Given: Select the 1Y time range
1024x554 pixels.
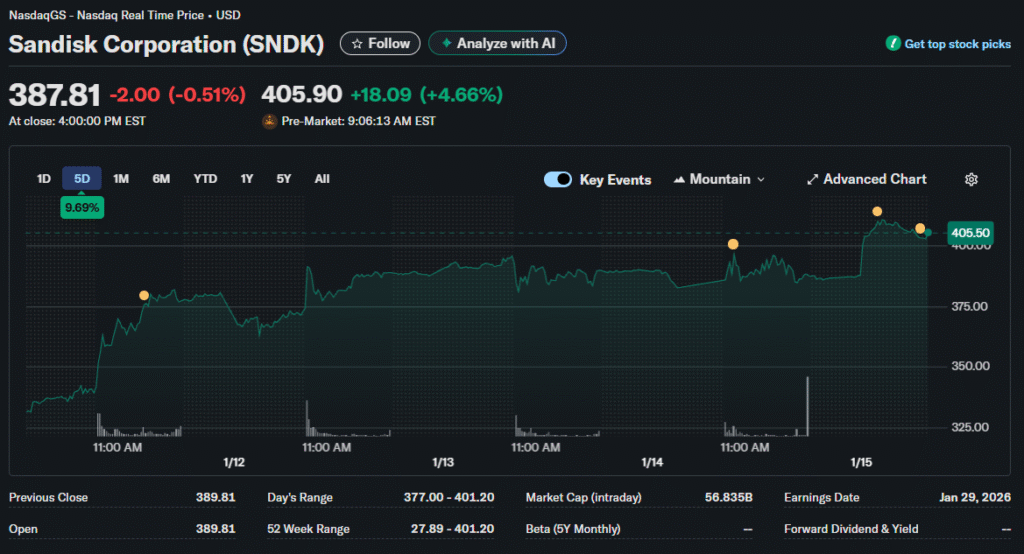Looking at the screenshot, I should pyautogui.click(x=247, y=179).
